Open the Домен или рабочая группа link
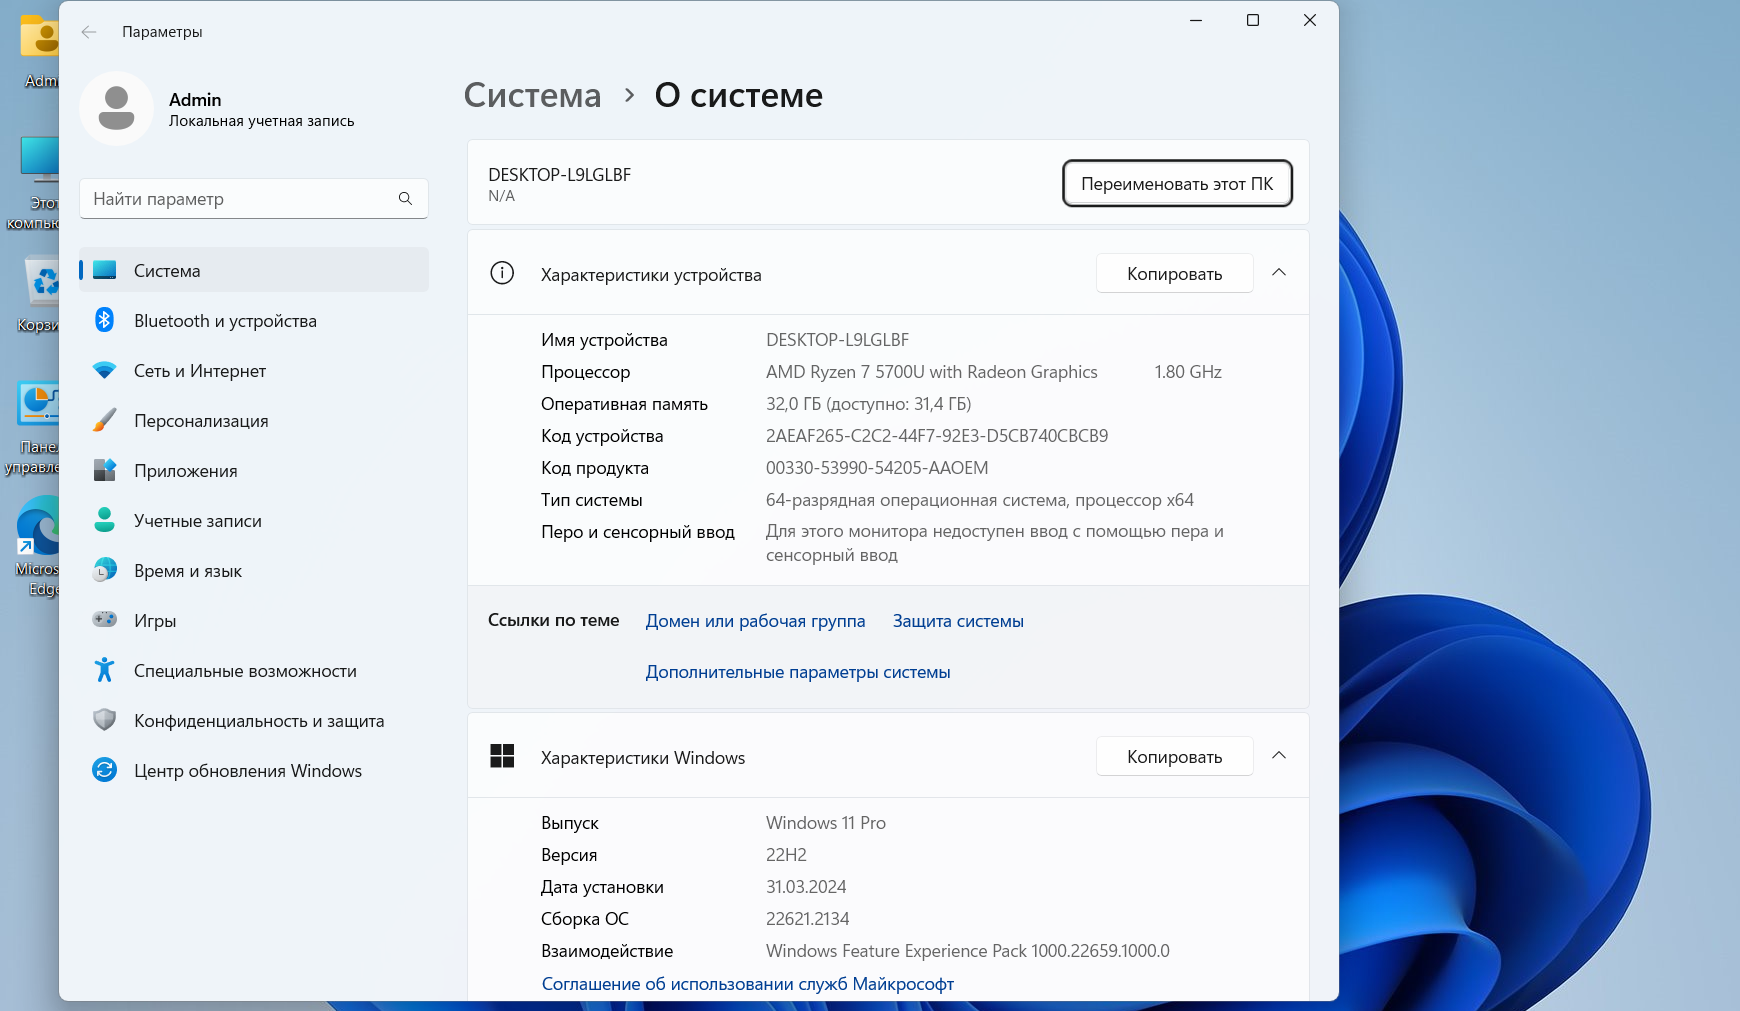The image size is (1740, 1011). 755,621
